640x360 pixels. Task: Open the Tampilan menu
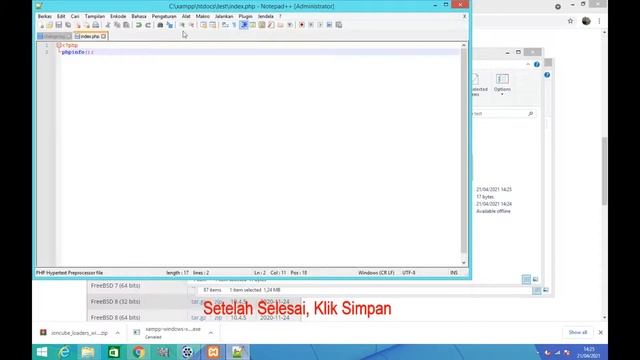[x=95, y=16]
